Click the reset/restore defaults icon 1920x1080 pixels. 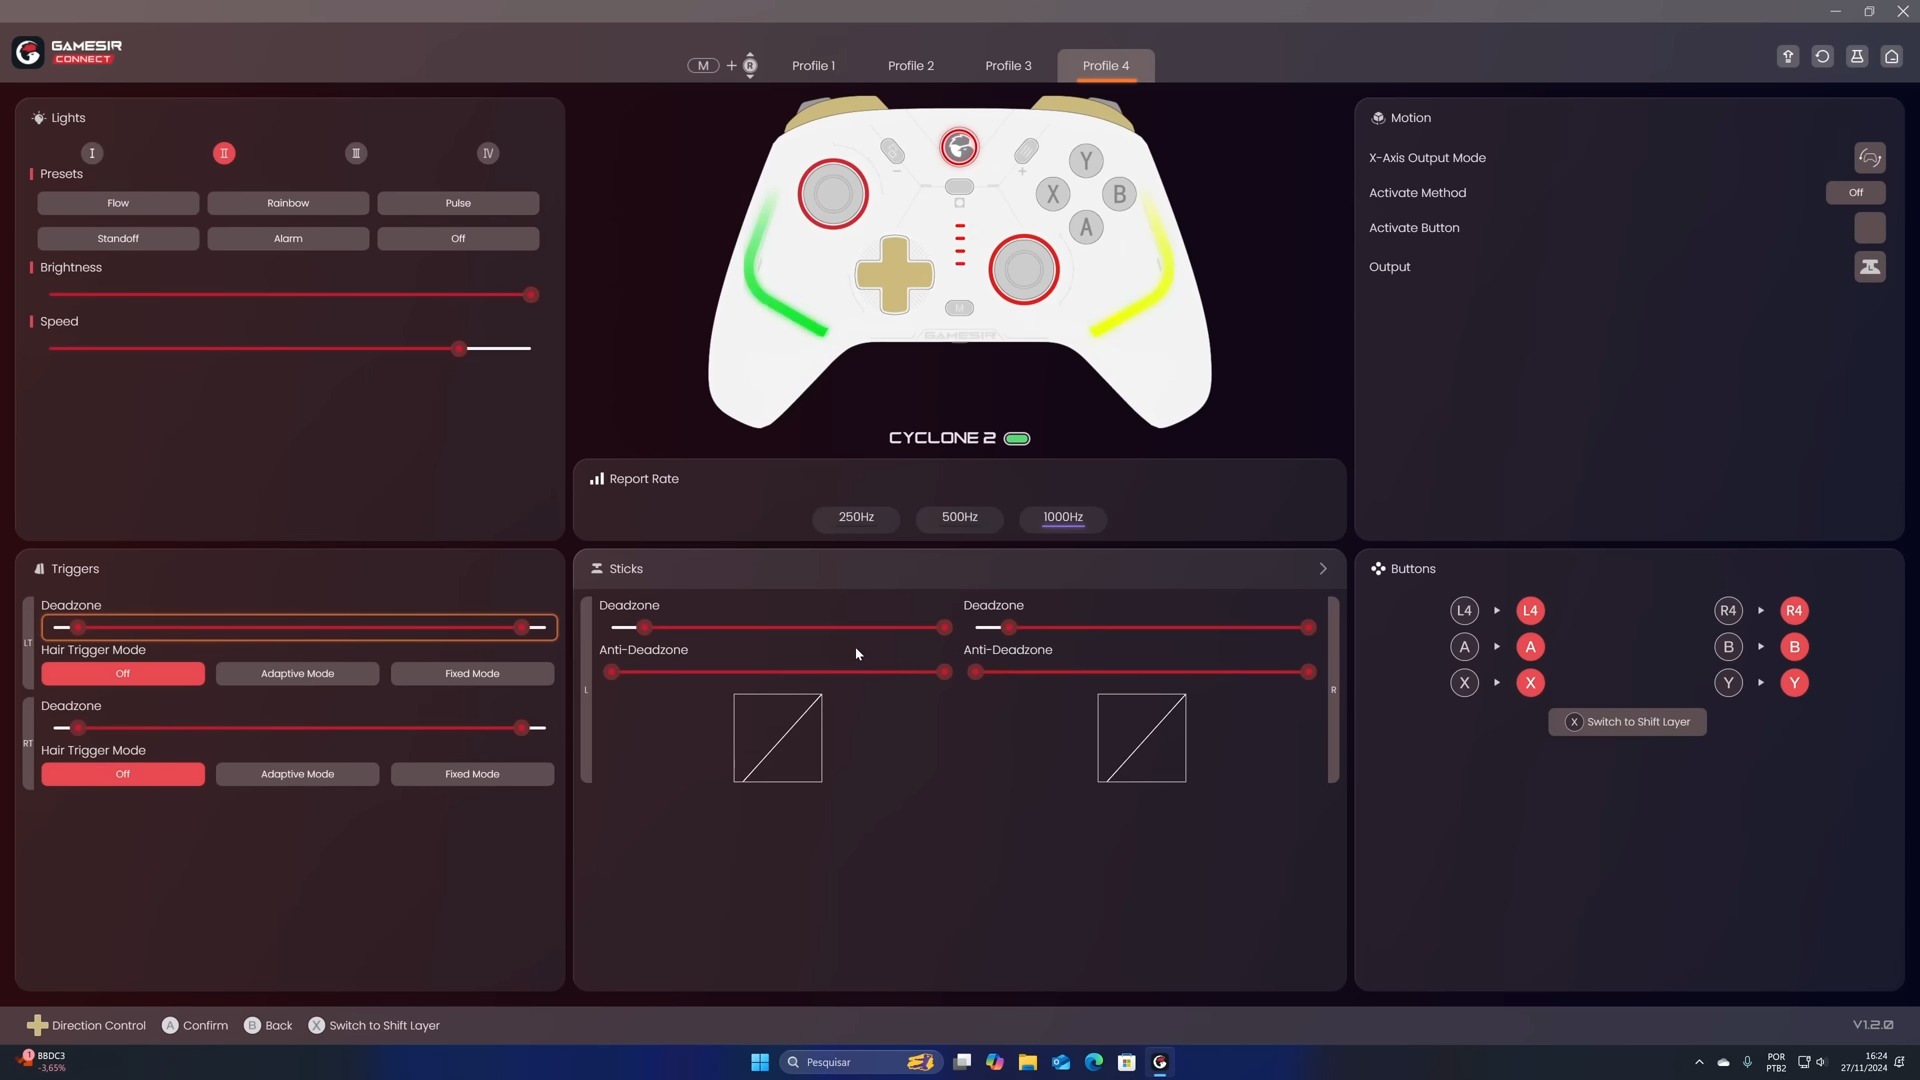point(1822,56)
